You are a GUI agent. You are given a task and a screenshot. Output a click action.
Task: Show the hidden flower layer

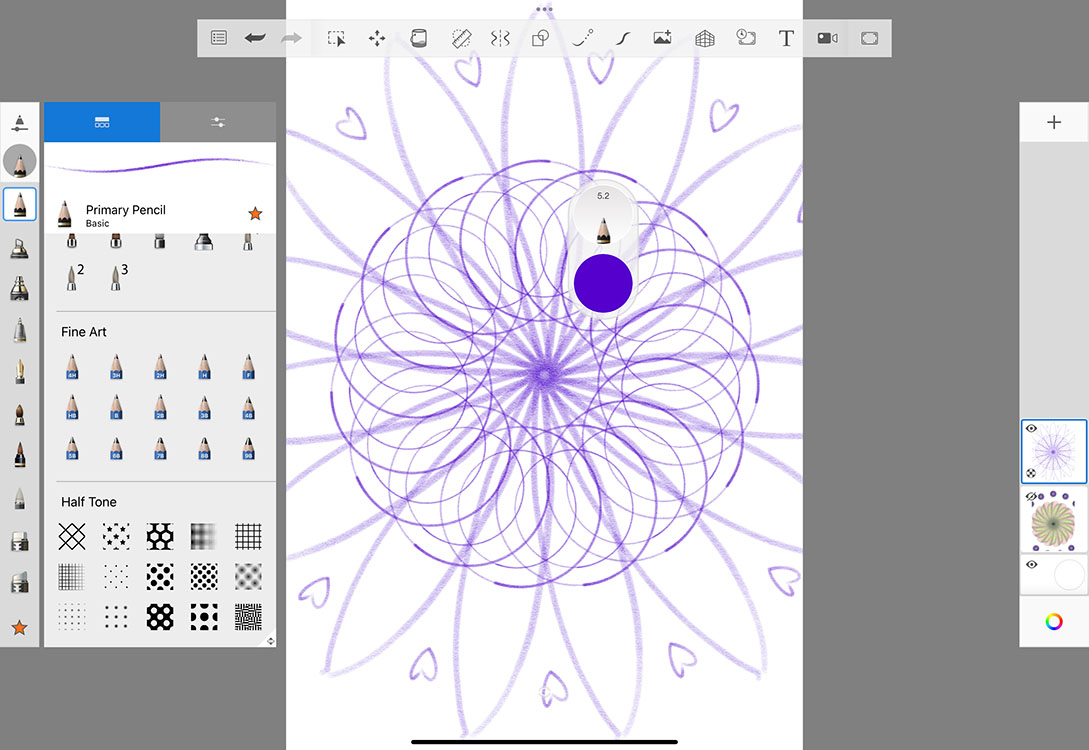[1031, 495]
